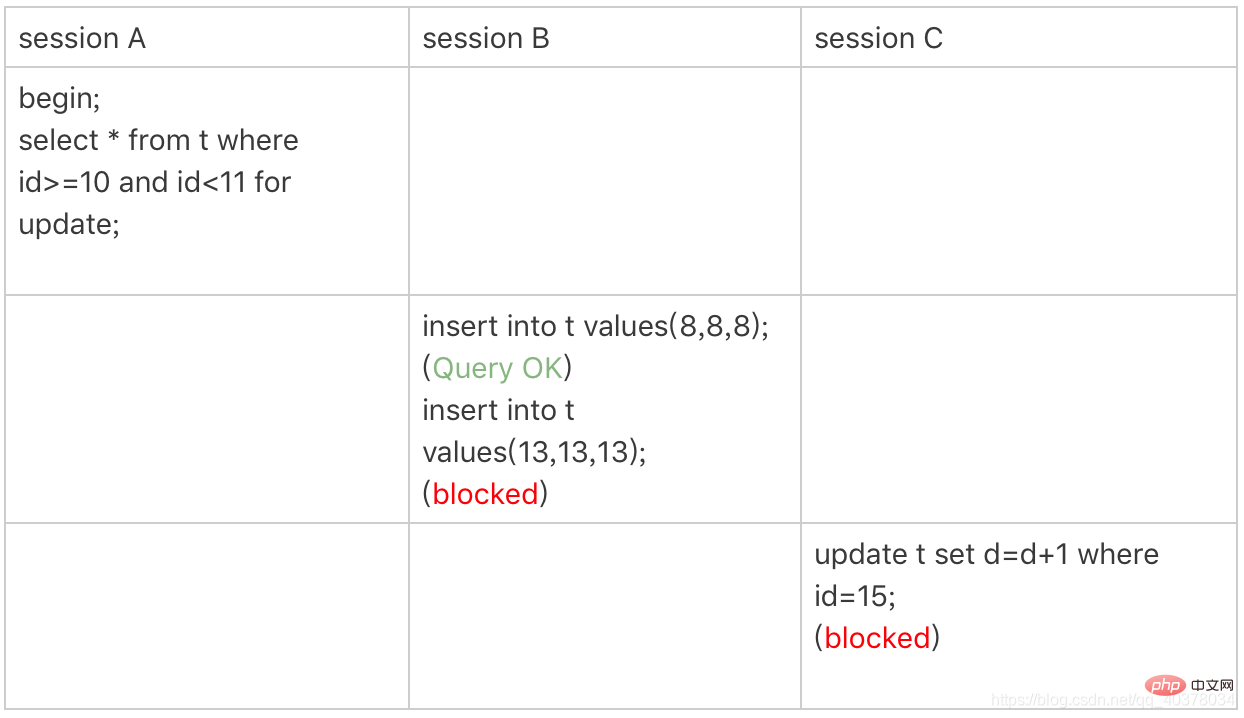
Task: Click the insert values(8,8,8) statement
Action: pos(595,326)
